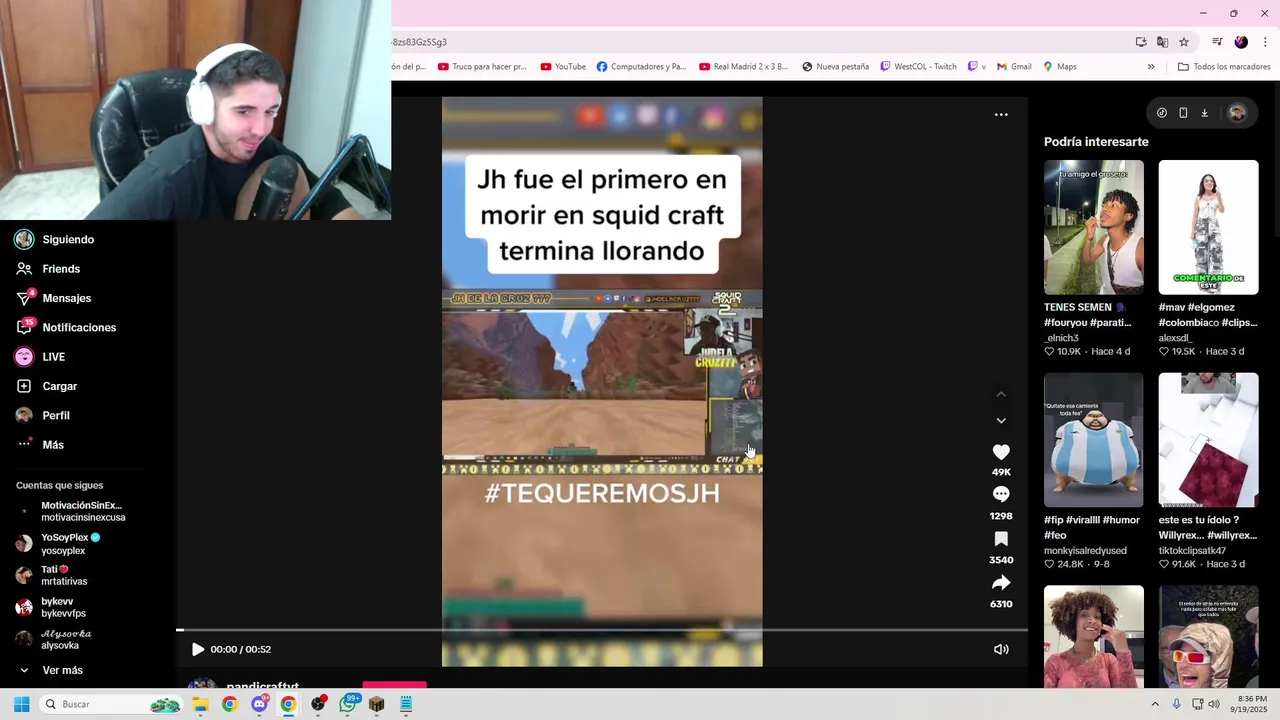Open the Siguiendo feed in sidebar
This screenshot has height=720, width=1280.
tap(54, 239)
